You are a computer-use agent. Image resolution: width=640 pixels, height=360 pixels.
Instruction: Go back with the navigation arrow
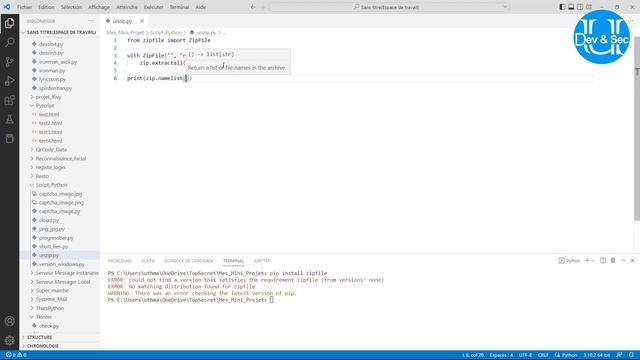pyautogui.click(x=253, y=7)
